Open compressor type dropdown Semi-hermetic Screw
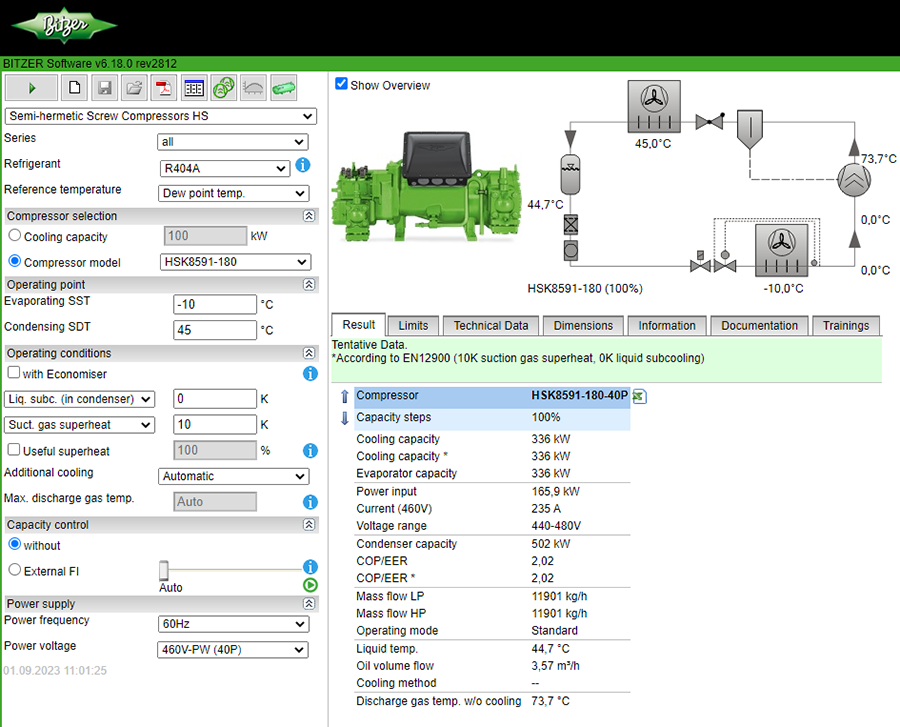The width and height of the screenshot is (900, 727). point(161,116)
